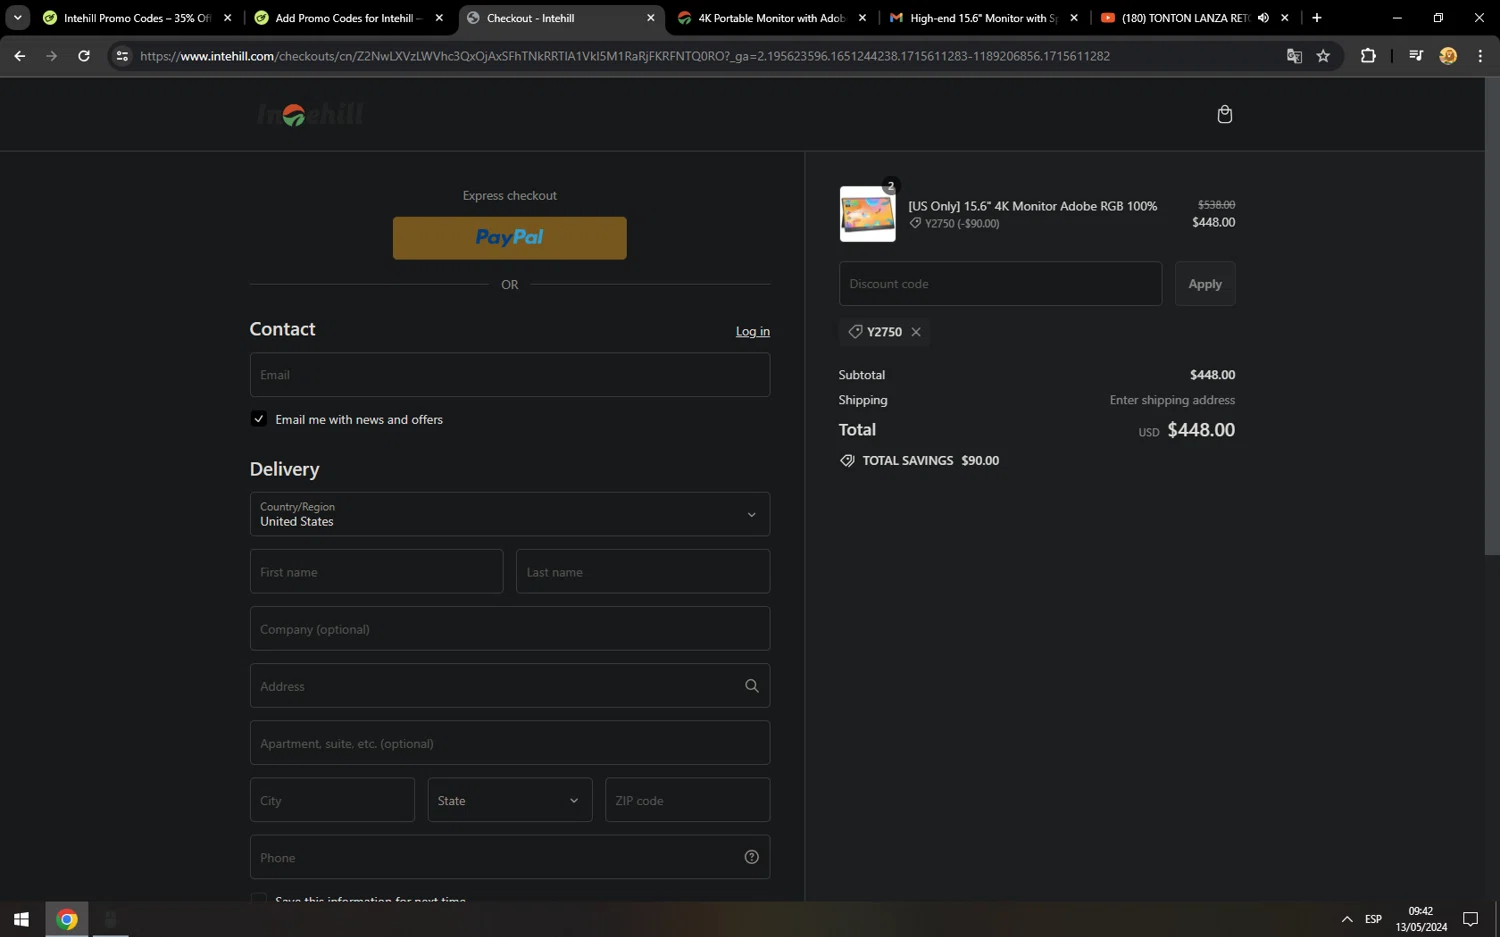The width and height of the screenshot is (1500, 937).
Task: Open the Chrome extensions puzzle icon
Action: coord(1368,56)
